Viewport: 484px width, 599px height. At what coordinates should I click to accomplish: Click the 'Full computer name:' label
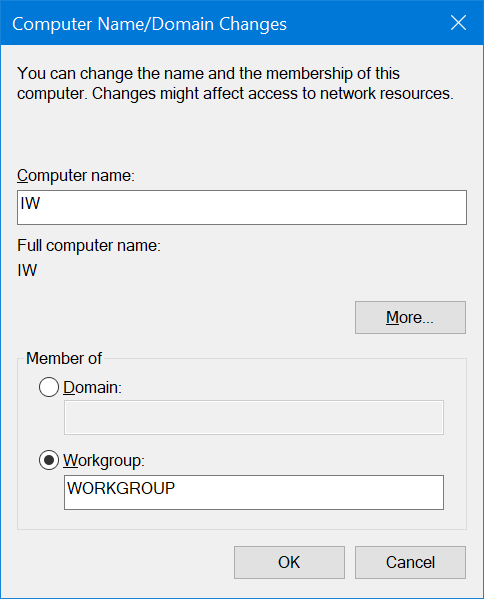[89, 246]
